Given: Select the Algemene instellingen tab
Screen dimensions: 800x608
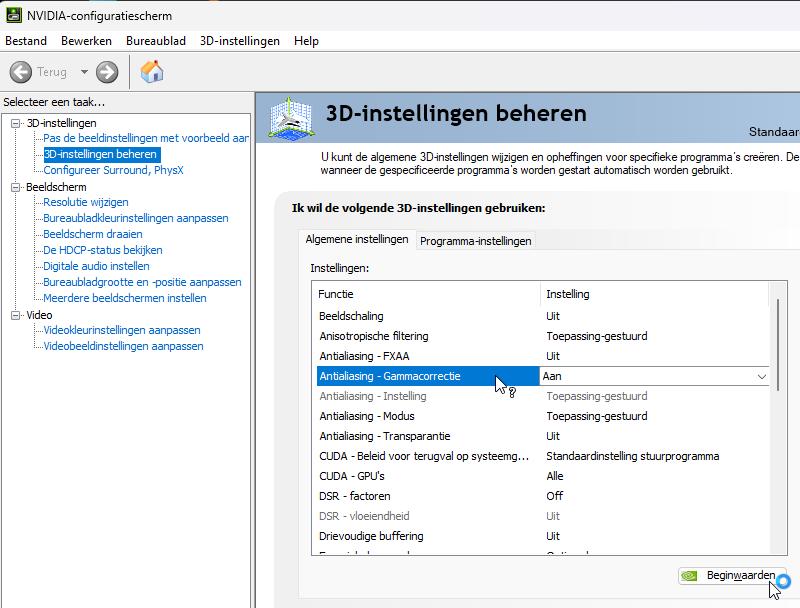Looking at the screenshot, I should (x=357, y=240).
